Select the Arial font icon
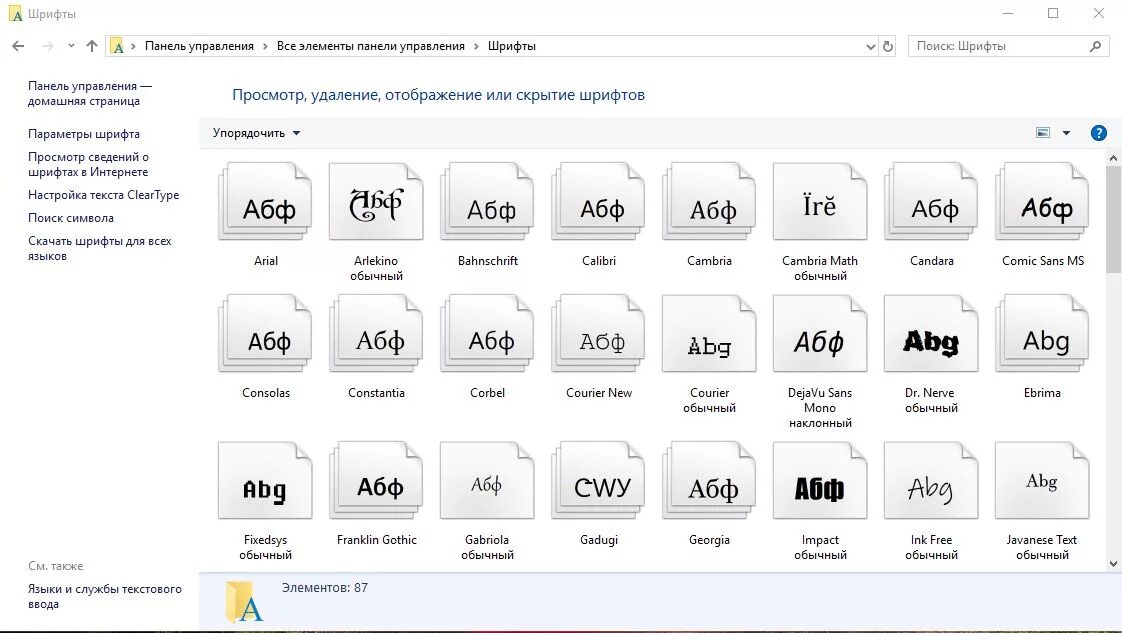Screen dimensions: 1122x633 coord(265,202)
